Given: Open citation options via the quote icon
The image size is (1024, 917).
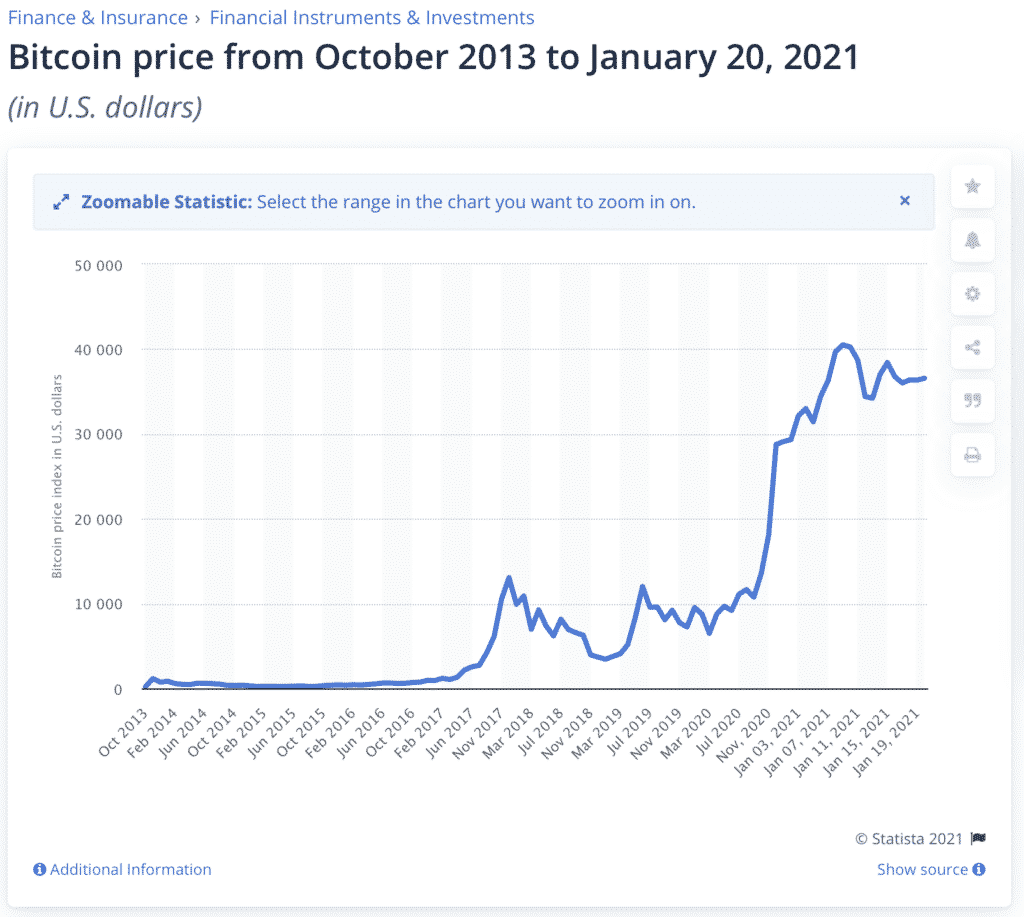Looking at the screenshot, I should (x=972, y=400).
